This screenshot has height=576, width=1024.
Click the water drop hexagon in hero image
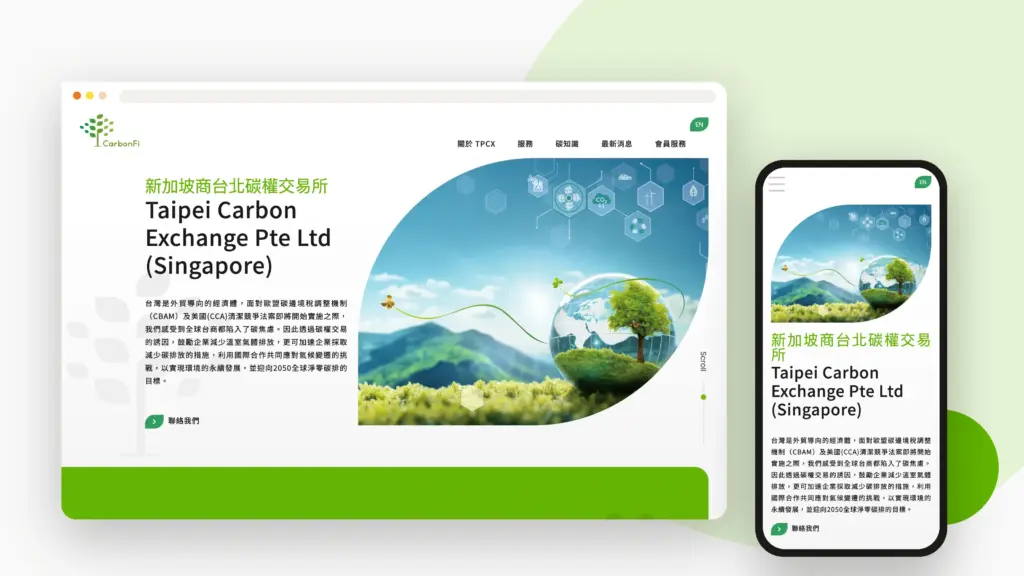point(694,191)
